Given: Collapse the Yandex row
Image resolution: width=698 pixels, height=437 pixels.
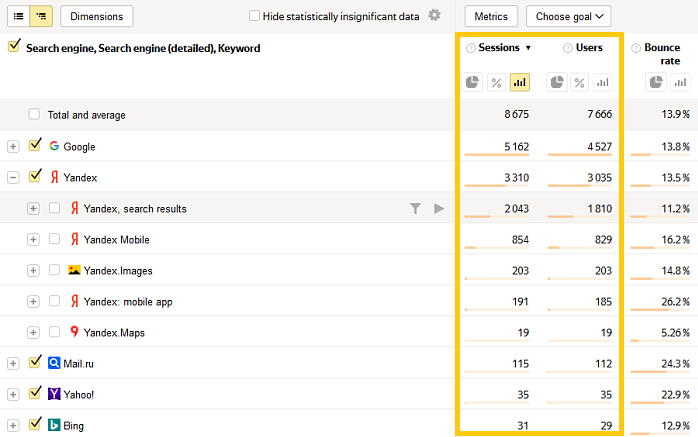Looking at the screenshot, I should point(13,177).
